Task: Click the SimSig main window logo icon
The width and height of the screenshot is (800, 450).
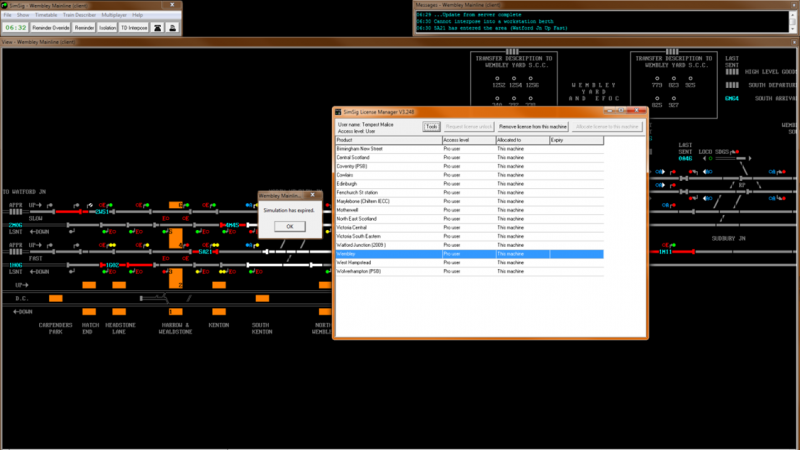Action: pos(5,5)
